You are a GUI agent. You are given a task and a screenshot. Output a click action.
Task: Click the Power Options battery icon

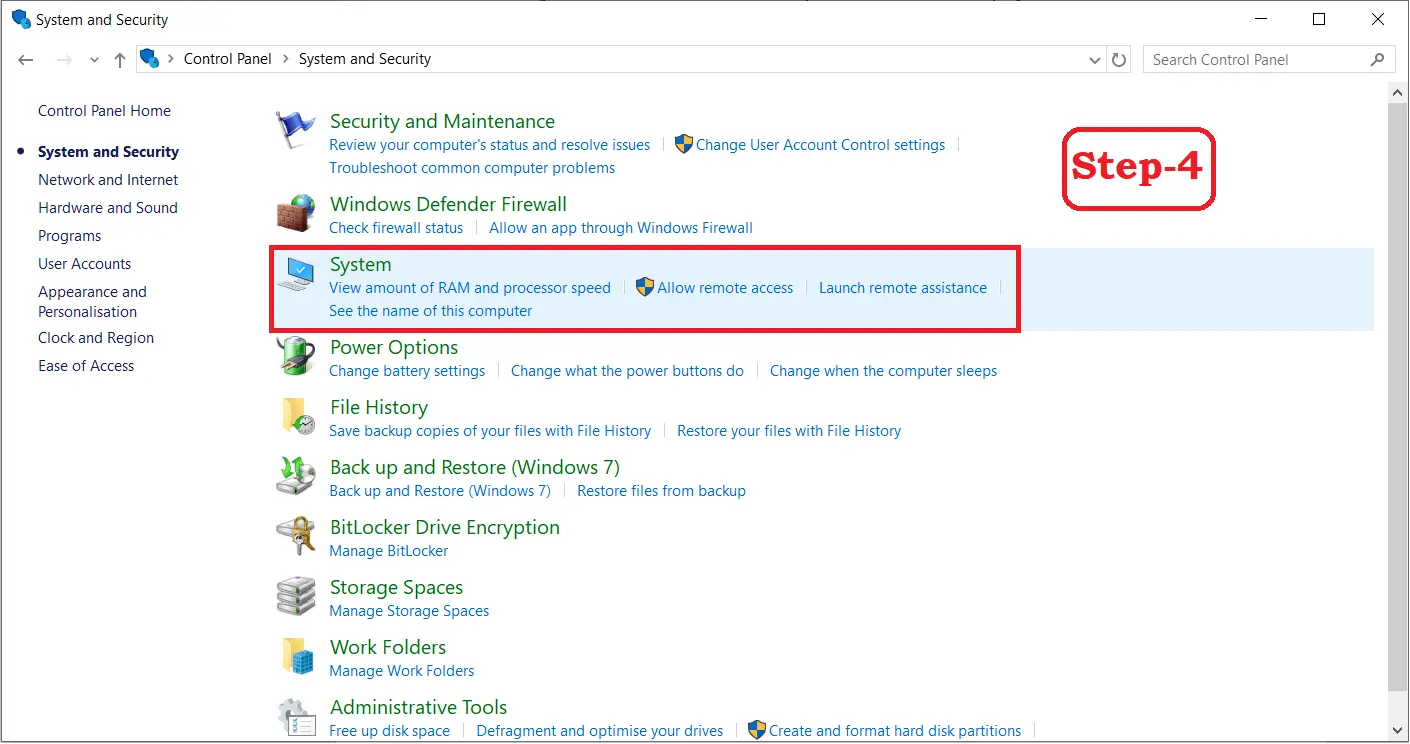tap(296, 357)
